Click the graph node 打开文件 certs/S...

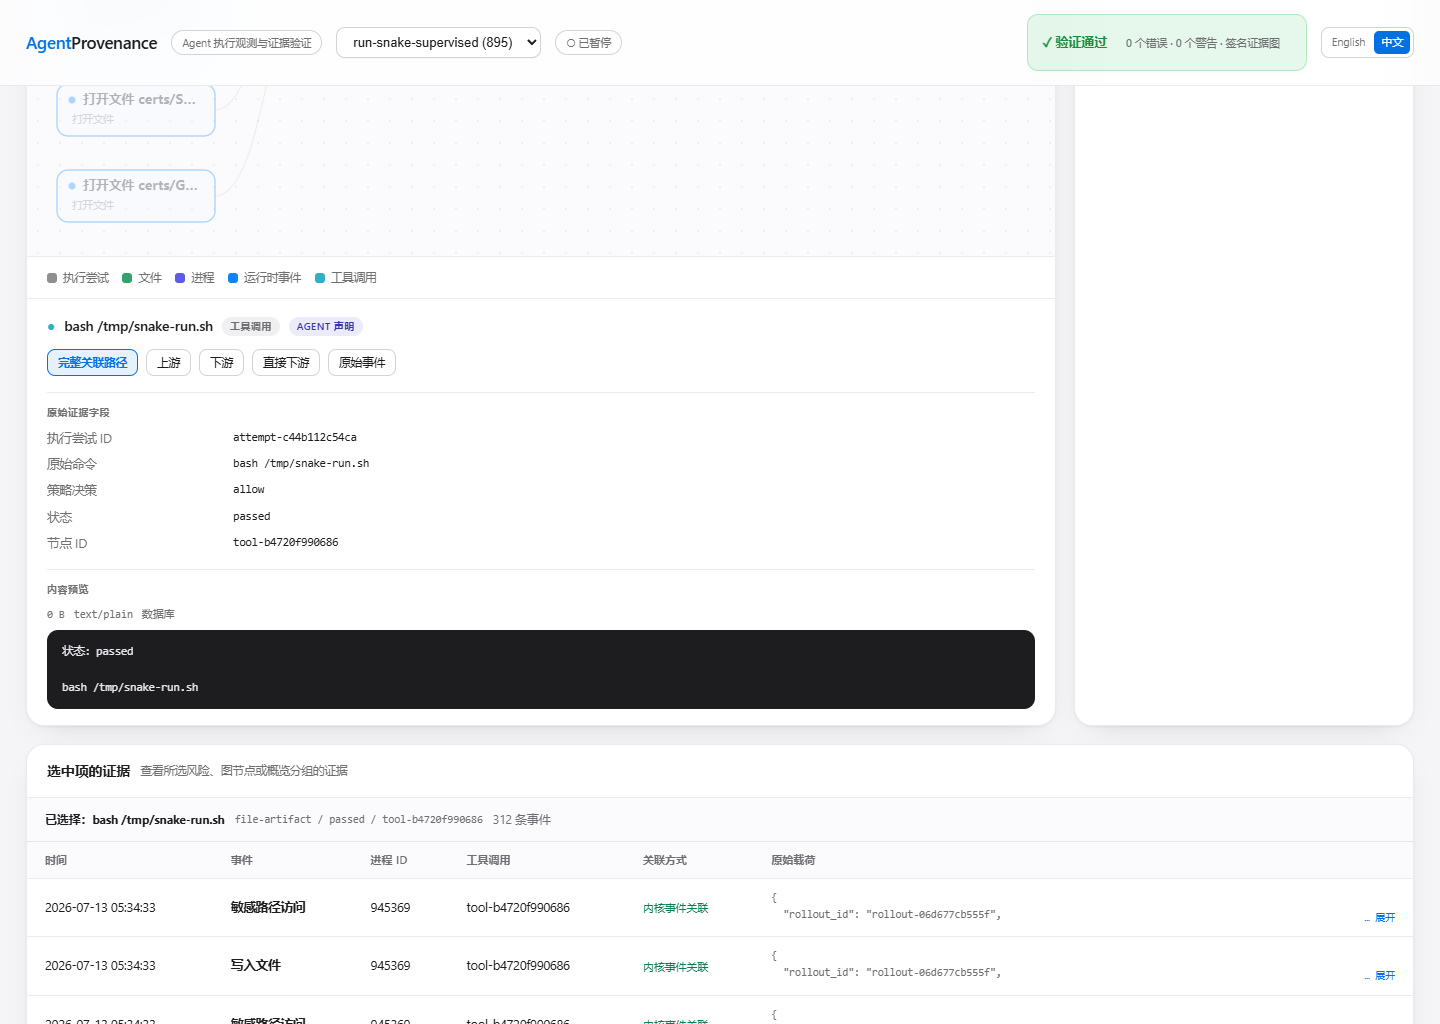(136, 109)
